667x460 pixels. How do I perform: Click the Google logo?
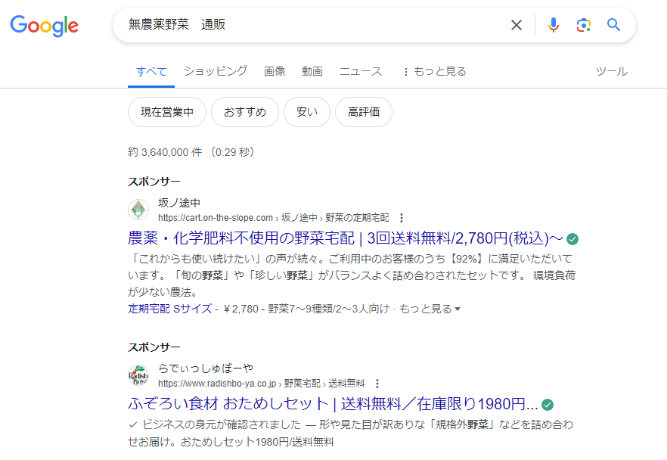(44, 26)
